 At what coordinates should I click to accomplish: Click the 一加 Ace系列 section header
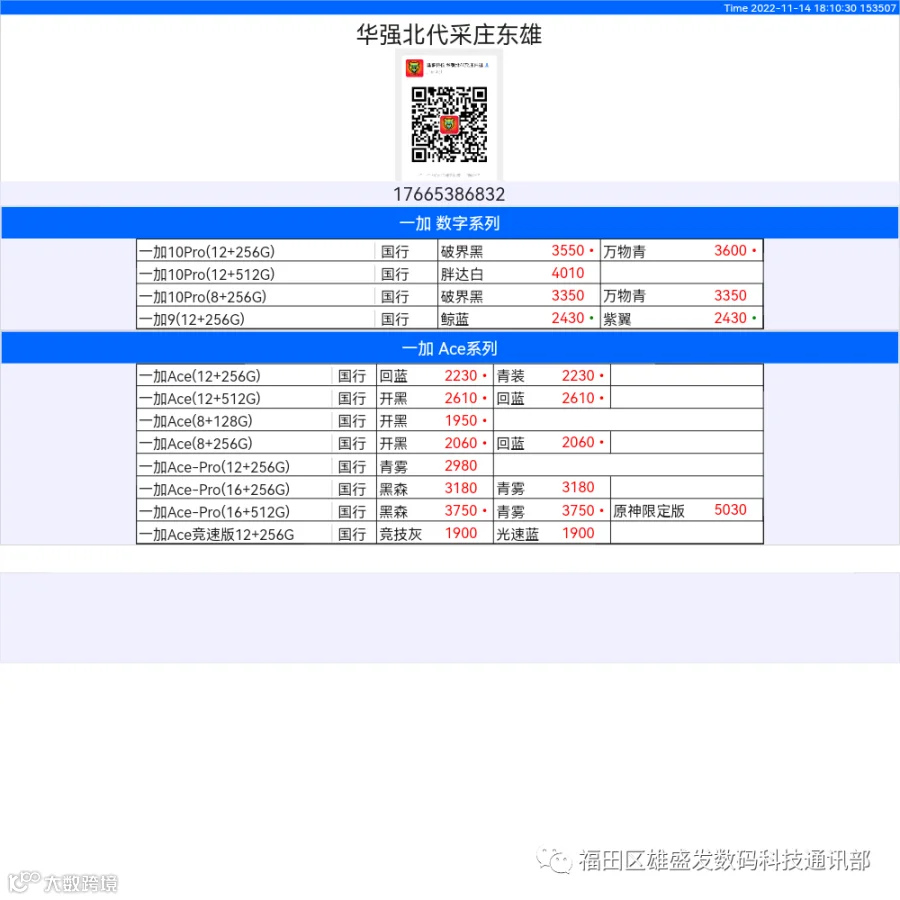click(450, 348)
